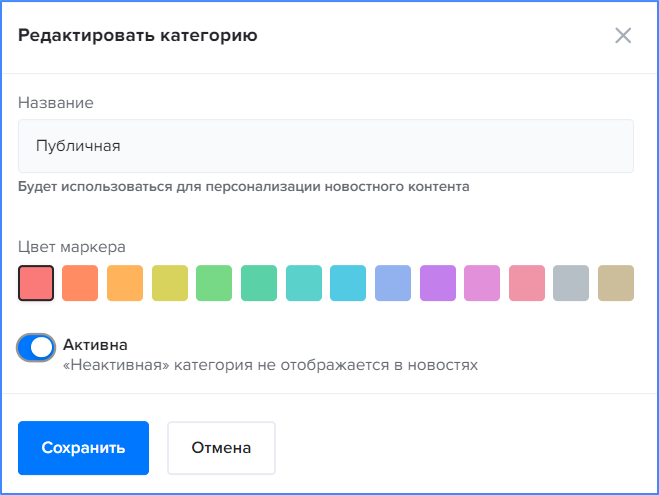Click the Сохранить button
Image resolution: width=659 pixels, height=495 pixels.
pos(83,448)
